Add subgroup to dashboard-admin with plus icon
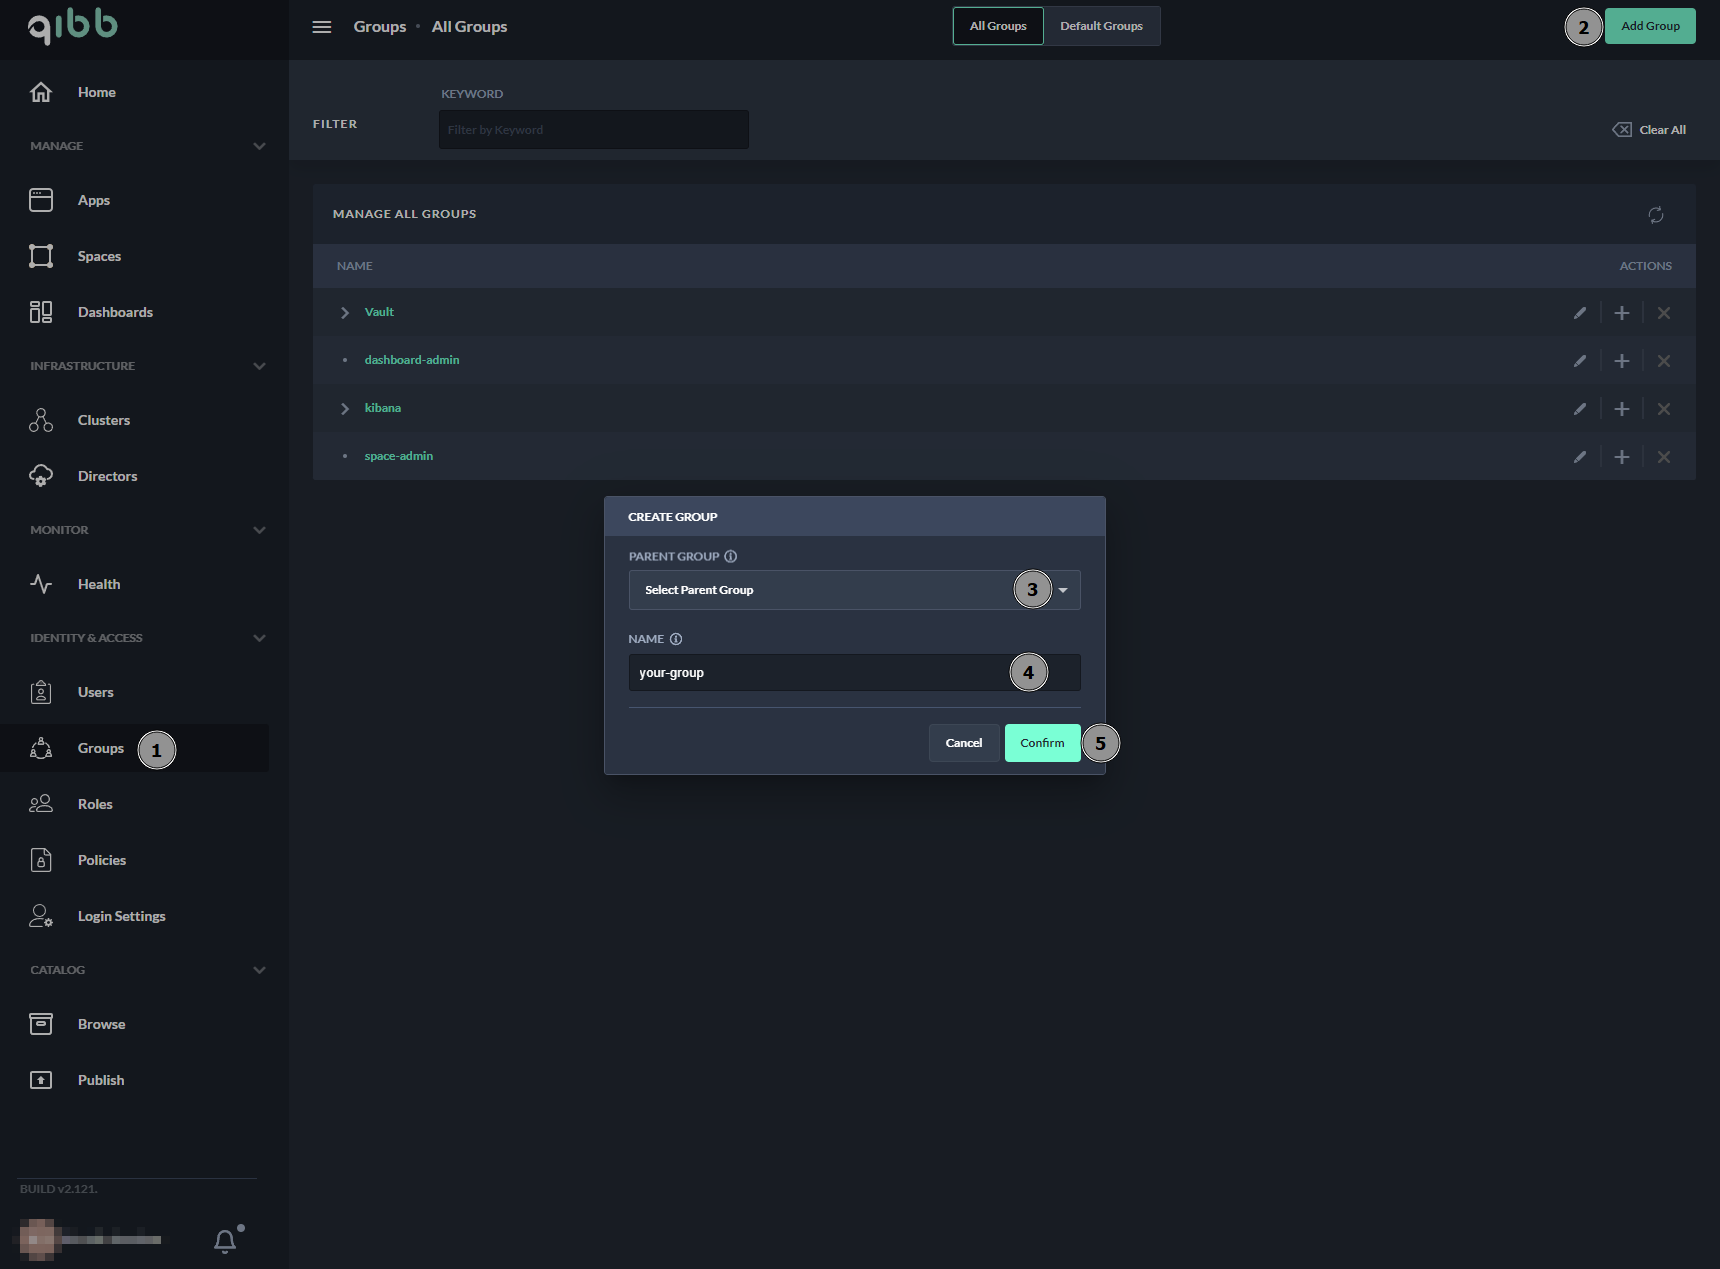 pos(1621,361)
